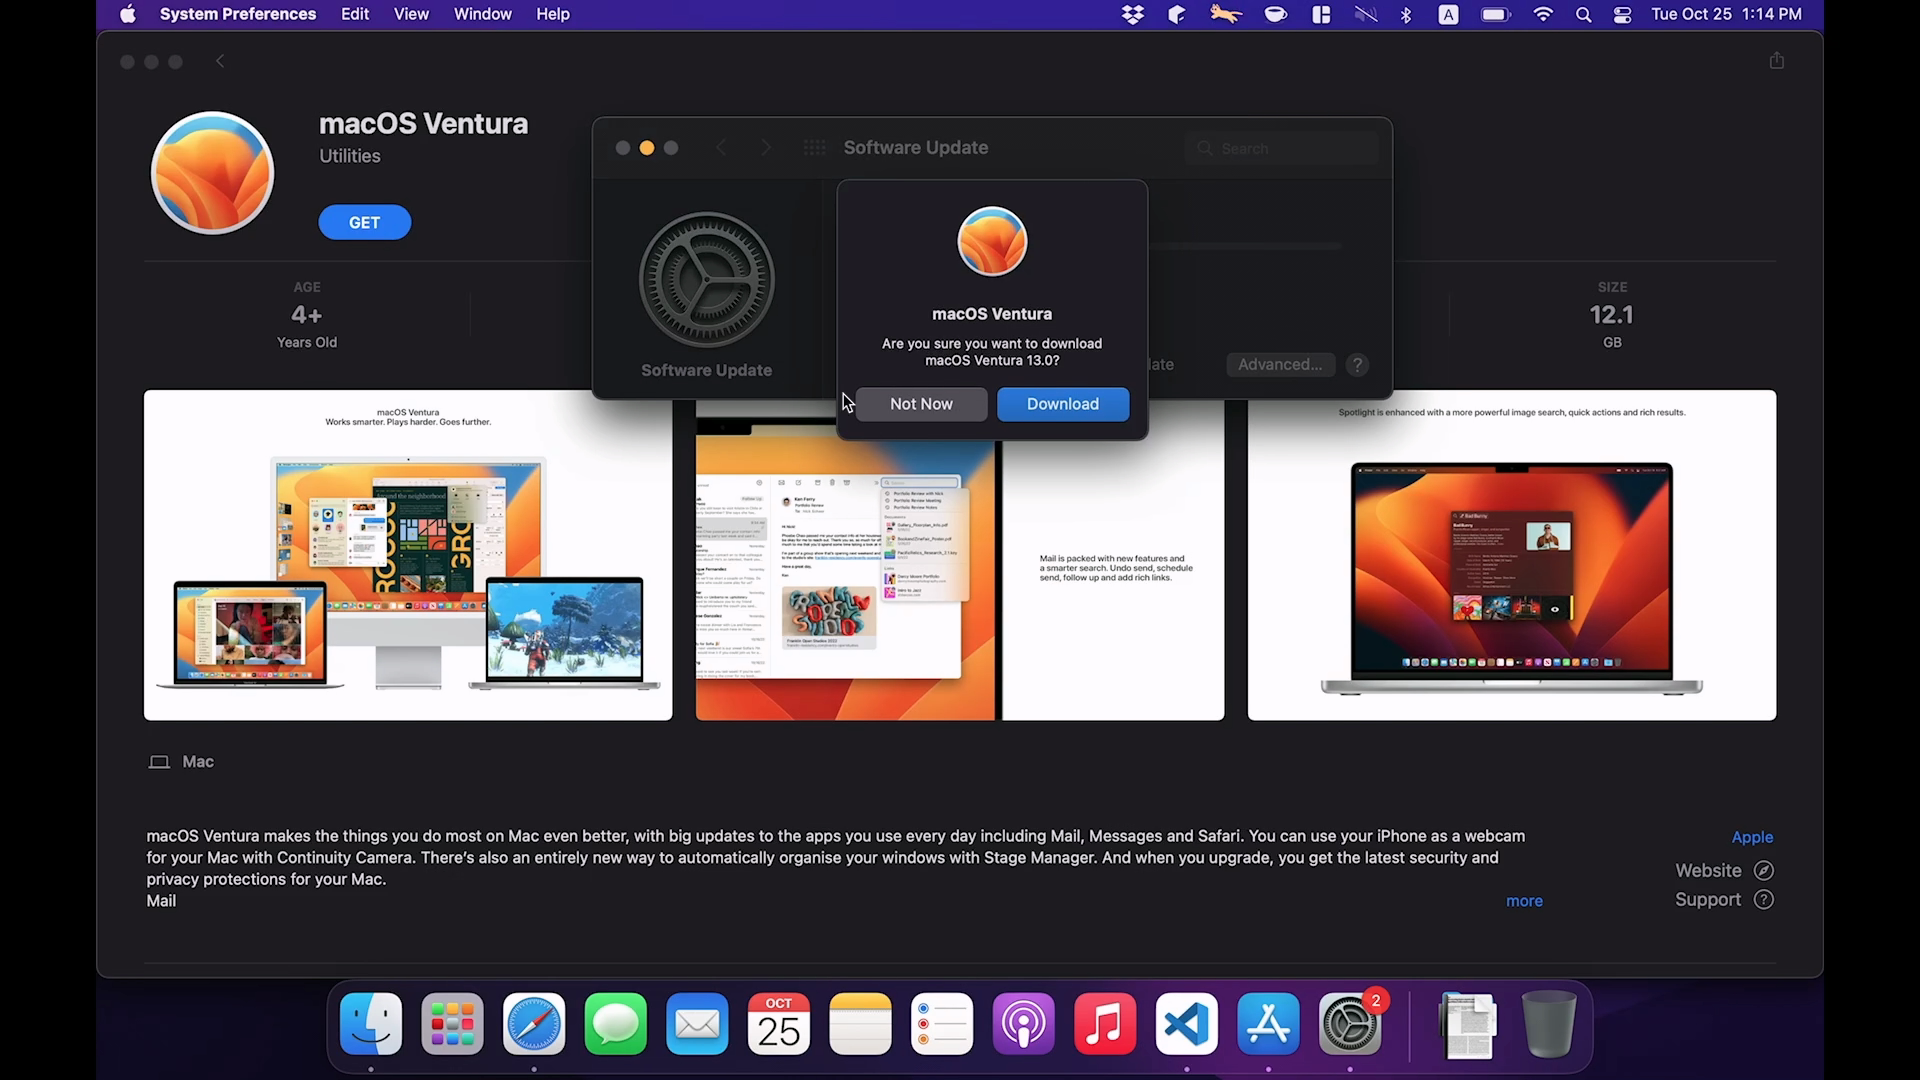Image resolution: width=1920 pixels, height=1080 pixels.
Task: Click the keyboard input source icon
Action: pyautogui.click(x=1448, y=14)
